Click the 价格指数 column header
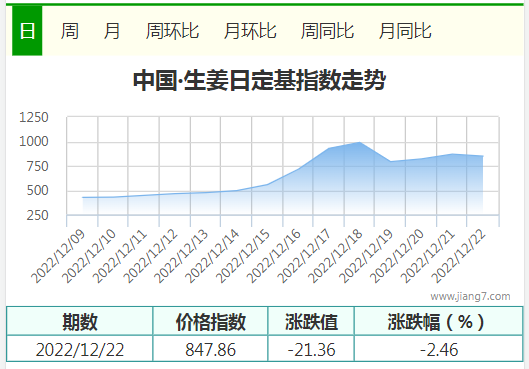 211,321
